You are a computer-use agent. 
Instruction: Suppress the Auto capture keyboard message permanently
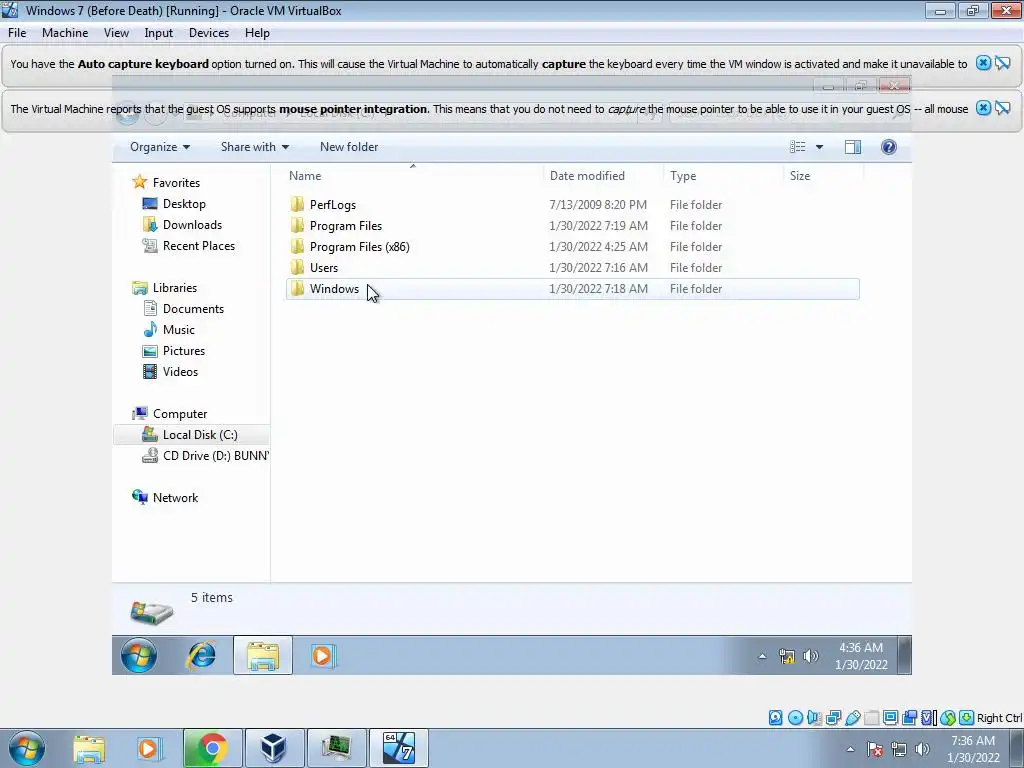click(x=1002, y=63)
